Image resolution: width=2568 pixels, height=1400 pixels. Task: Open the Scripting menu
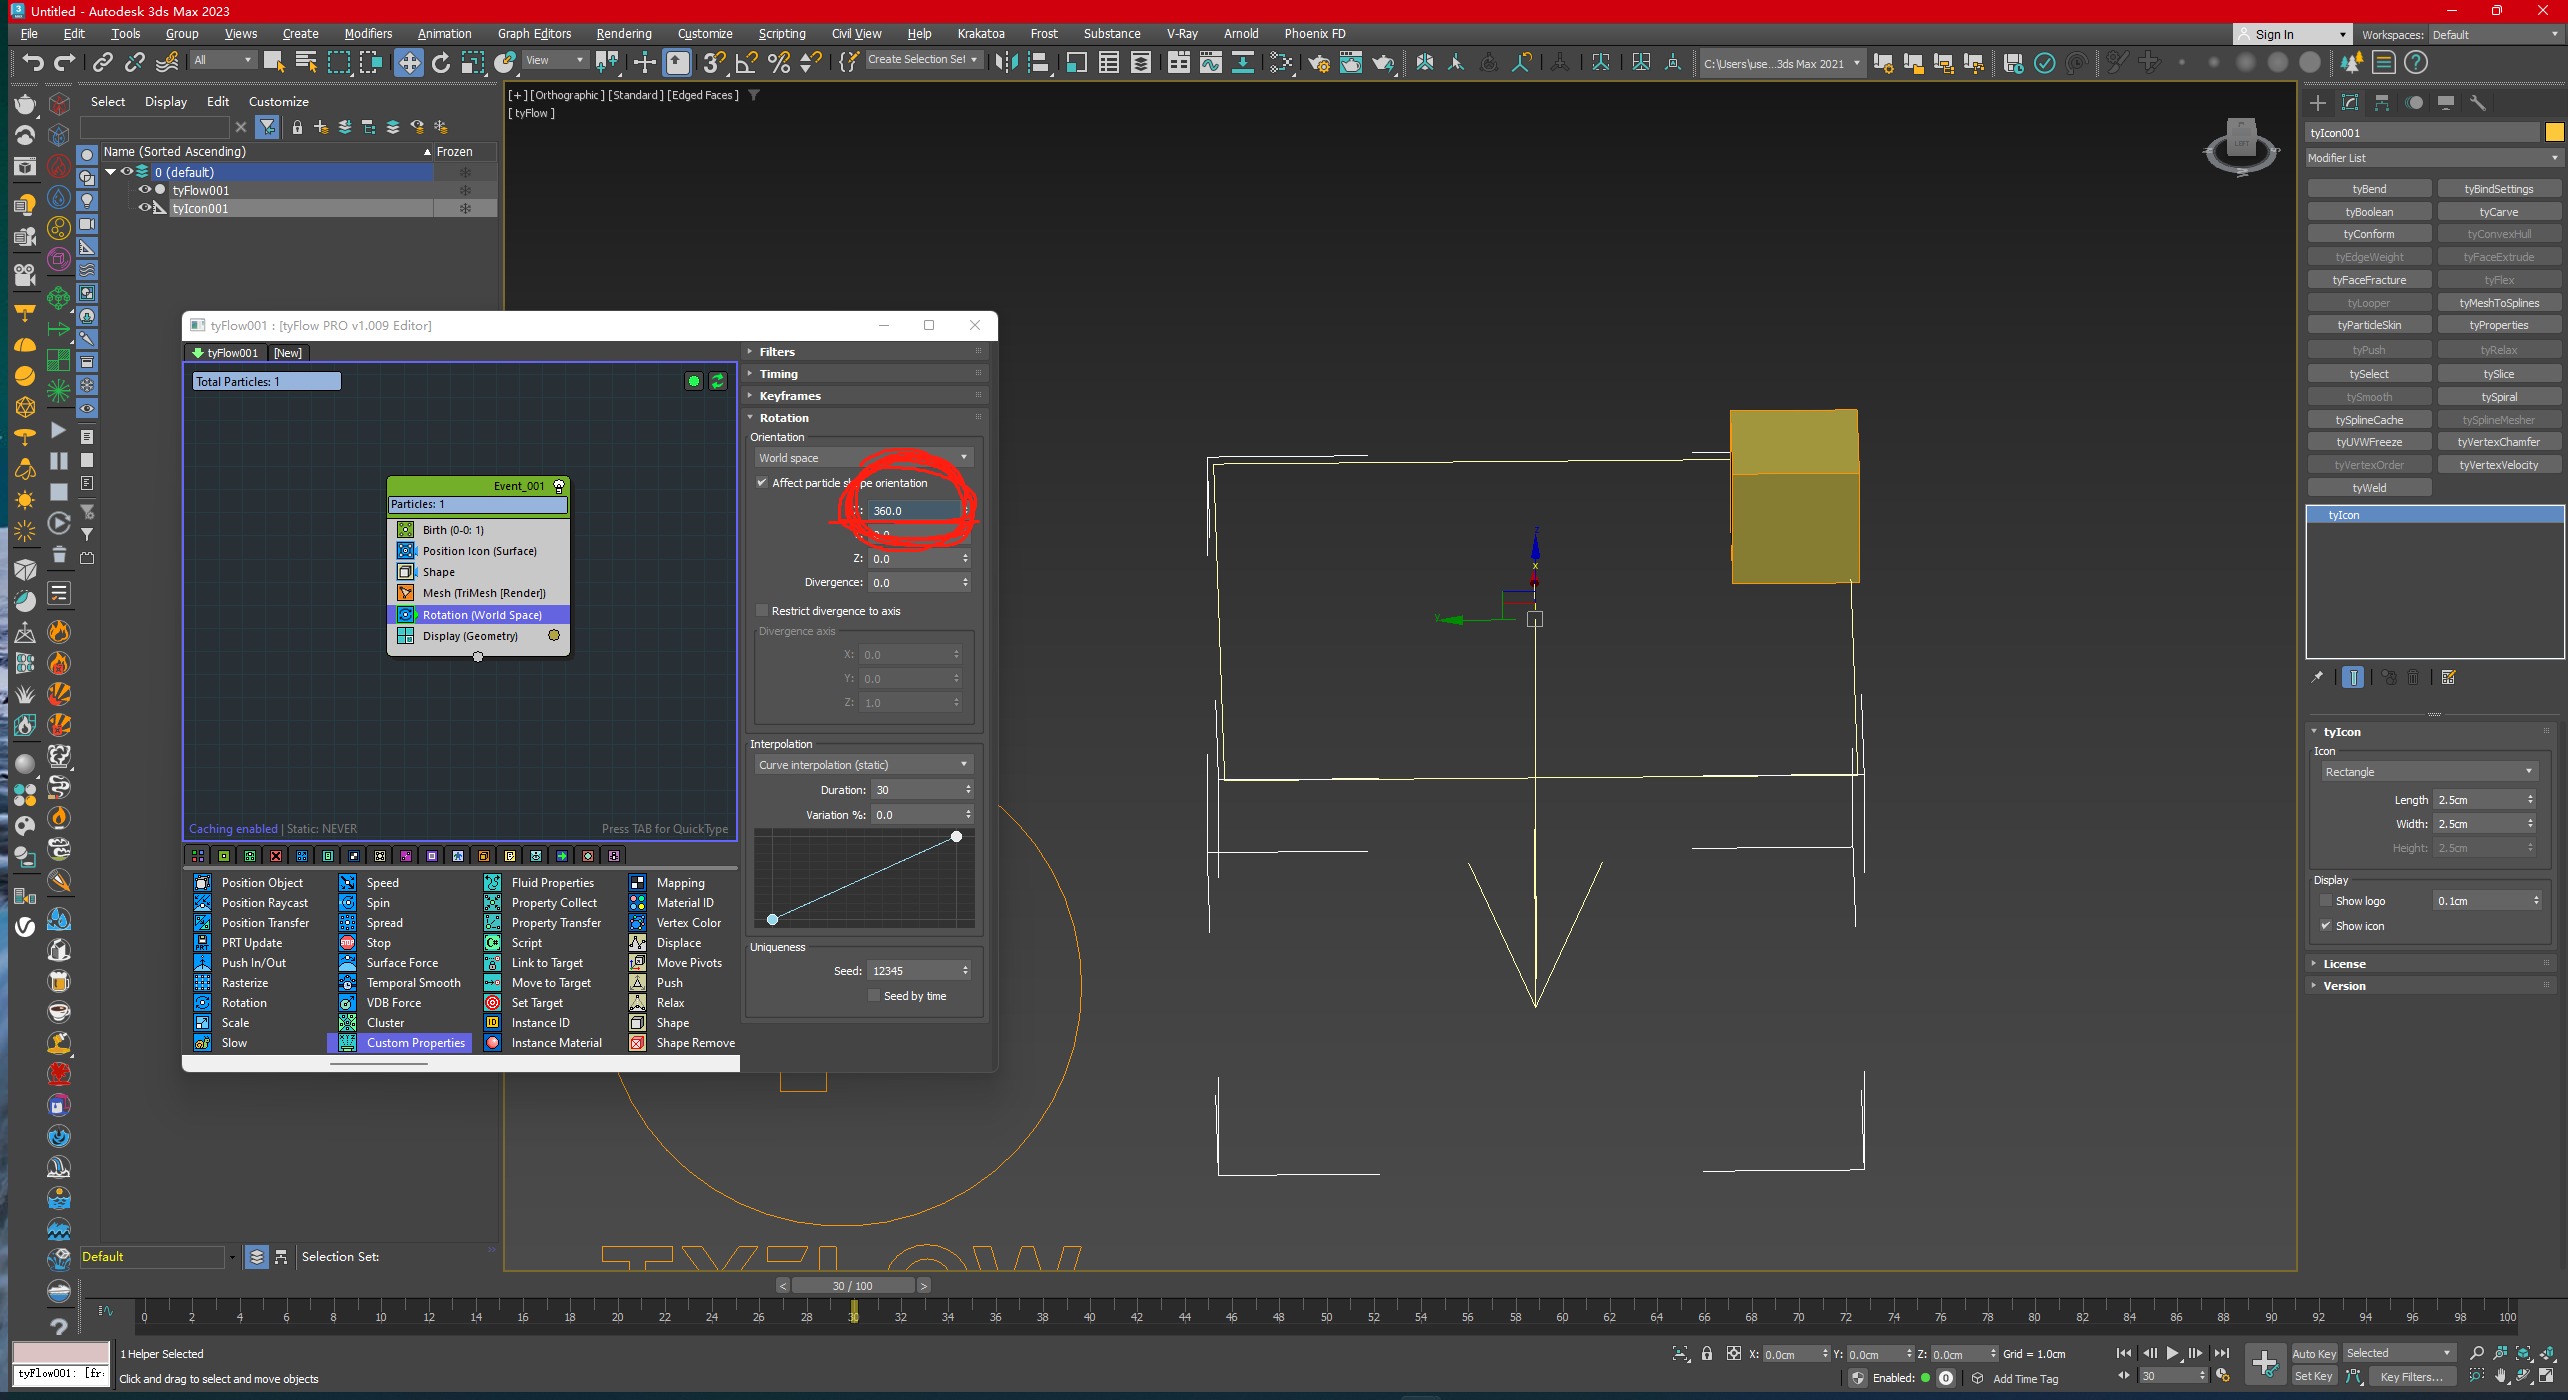pyautogui.click(x=781, y=34)
